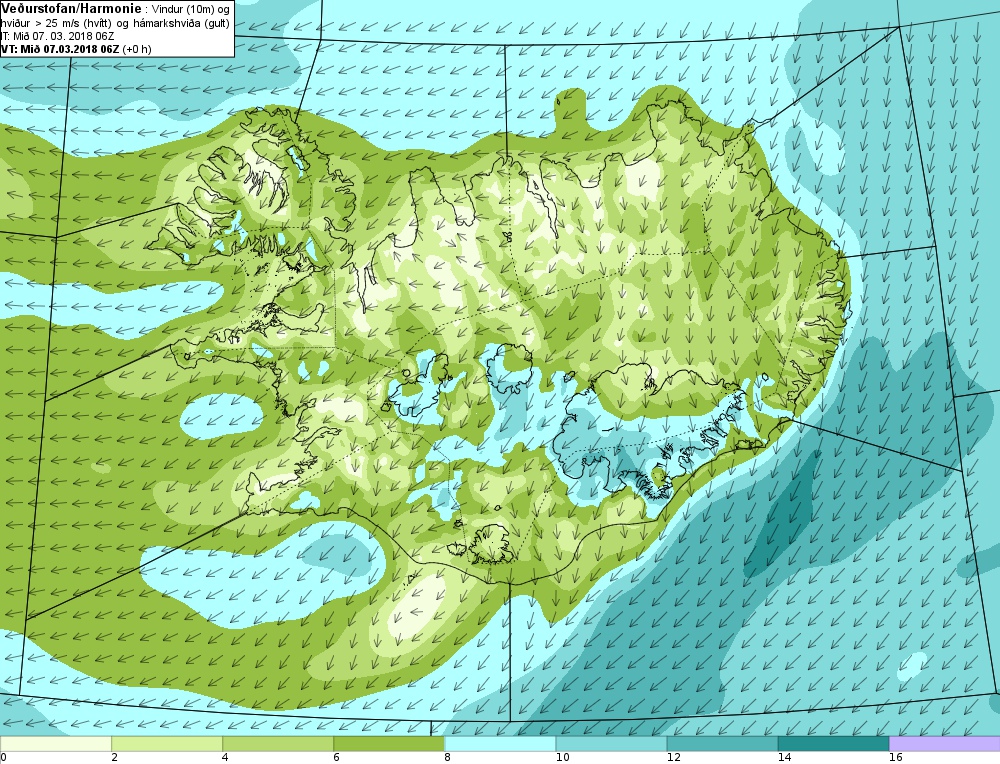Click the legend scale label 14

[x=784, y=757]
